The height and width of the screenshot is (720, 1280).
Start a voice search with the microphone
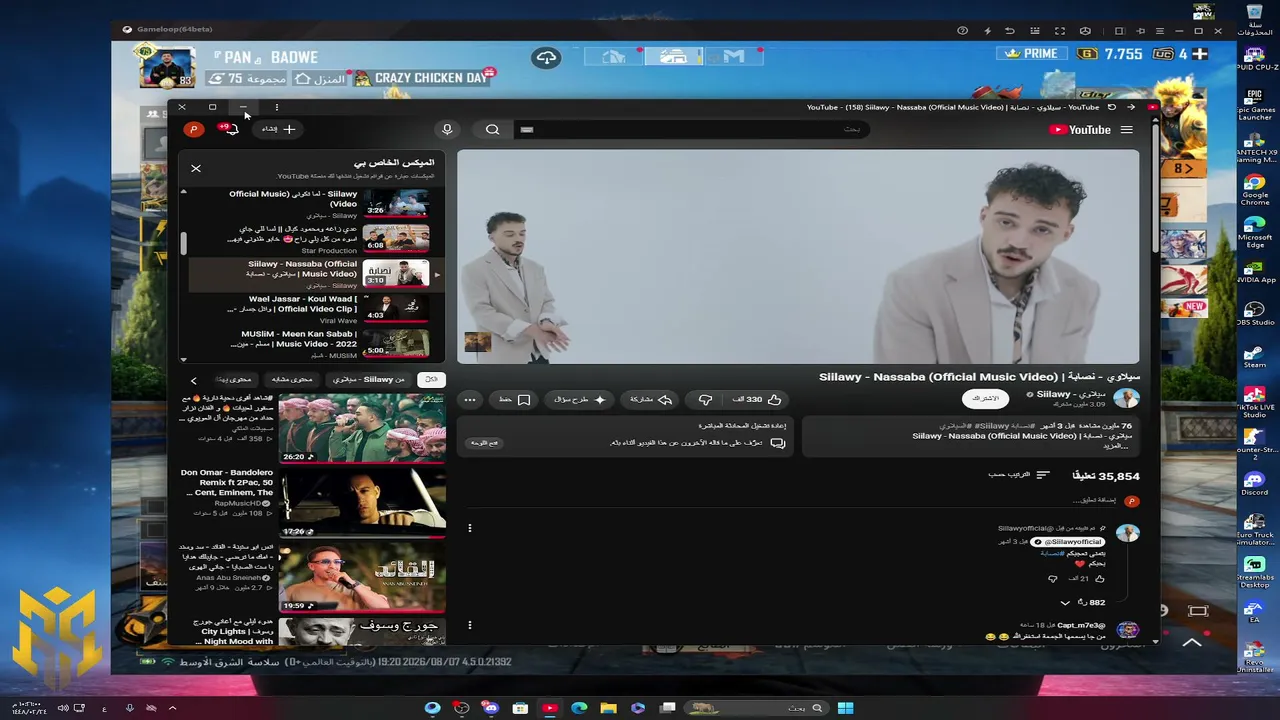click(447, 129)
